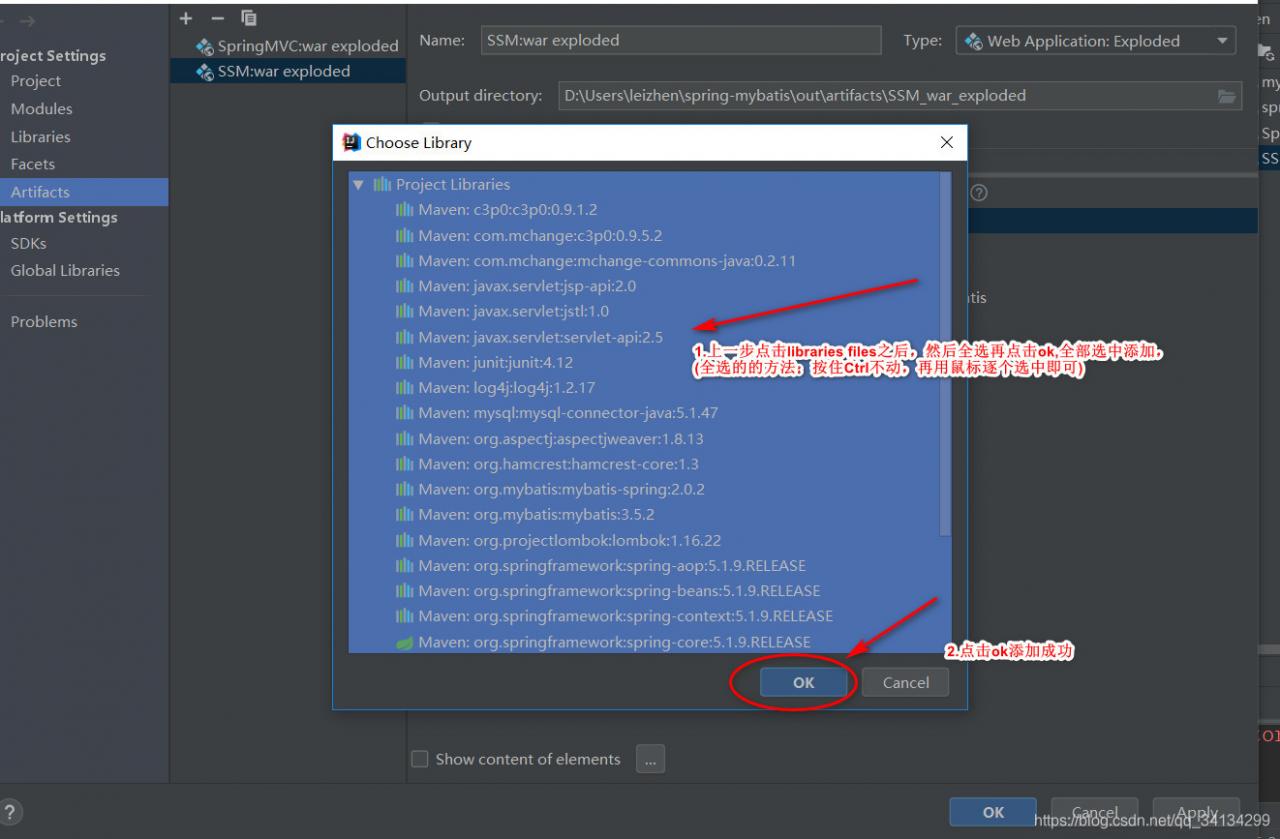Select Maven: spring-core:5.1.9.RELEASE library
Image resolution: width=1280 pixels, height=839 pixels.
[645, 641]
